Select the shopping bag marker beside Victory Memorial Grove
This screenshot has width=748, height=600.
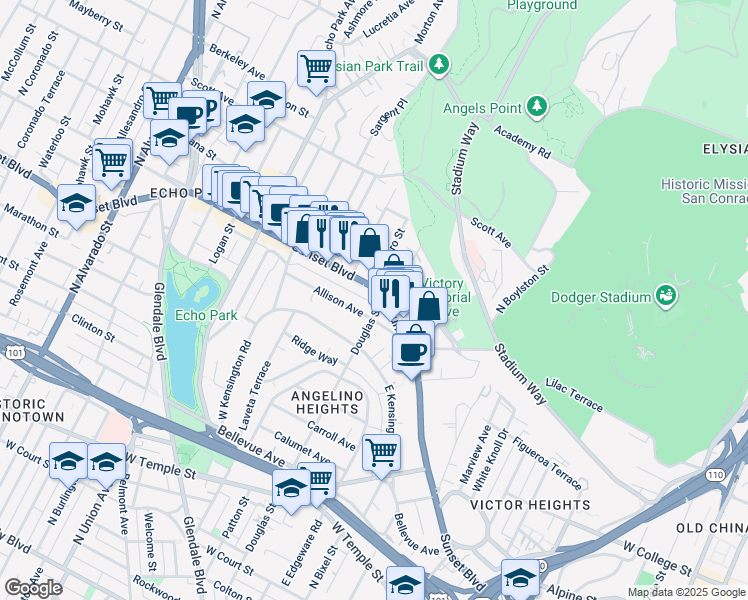[x=428, y=307]
